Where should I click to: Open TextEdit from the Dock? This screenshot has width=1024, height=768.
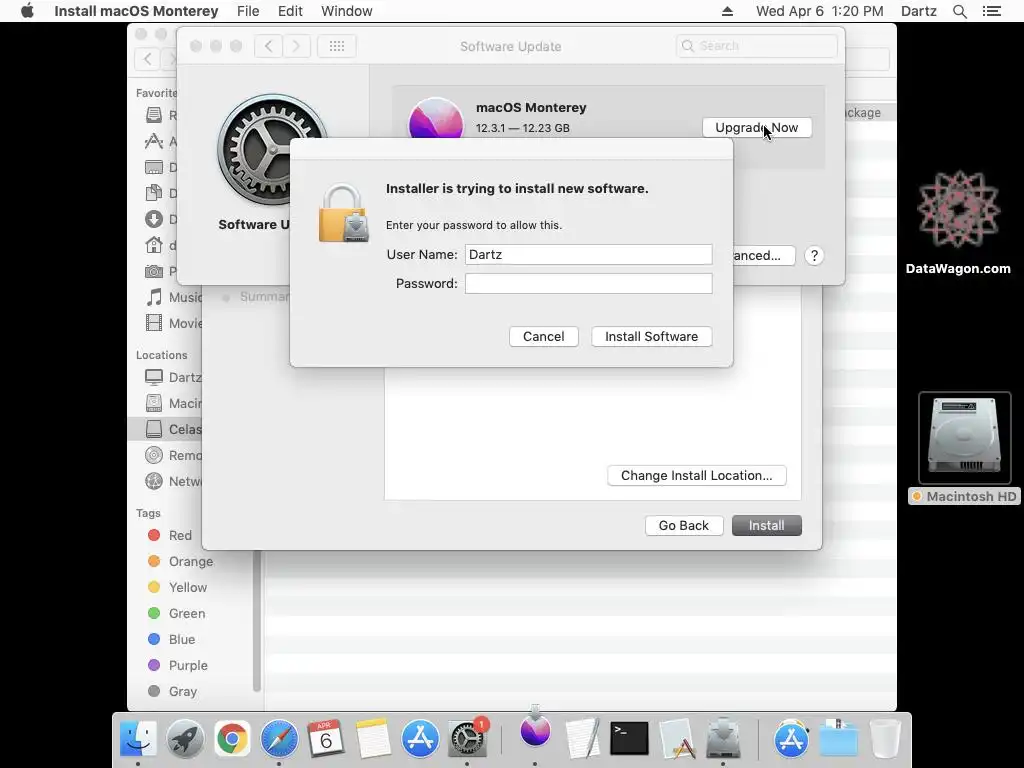tap(583, 739)
